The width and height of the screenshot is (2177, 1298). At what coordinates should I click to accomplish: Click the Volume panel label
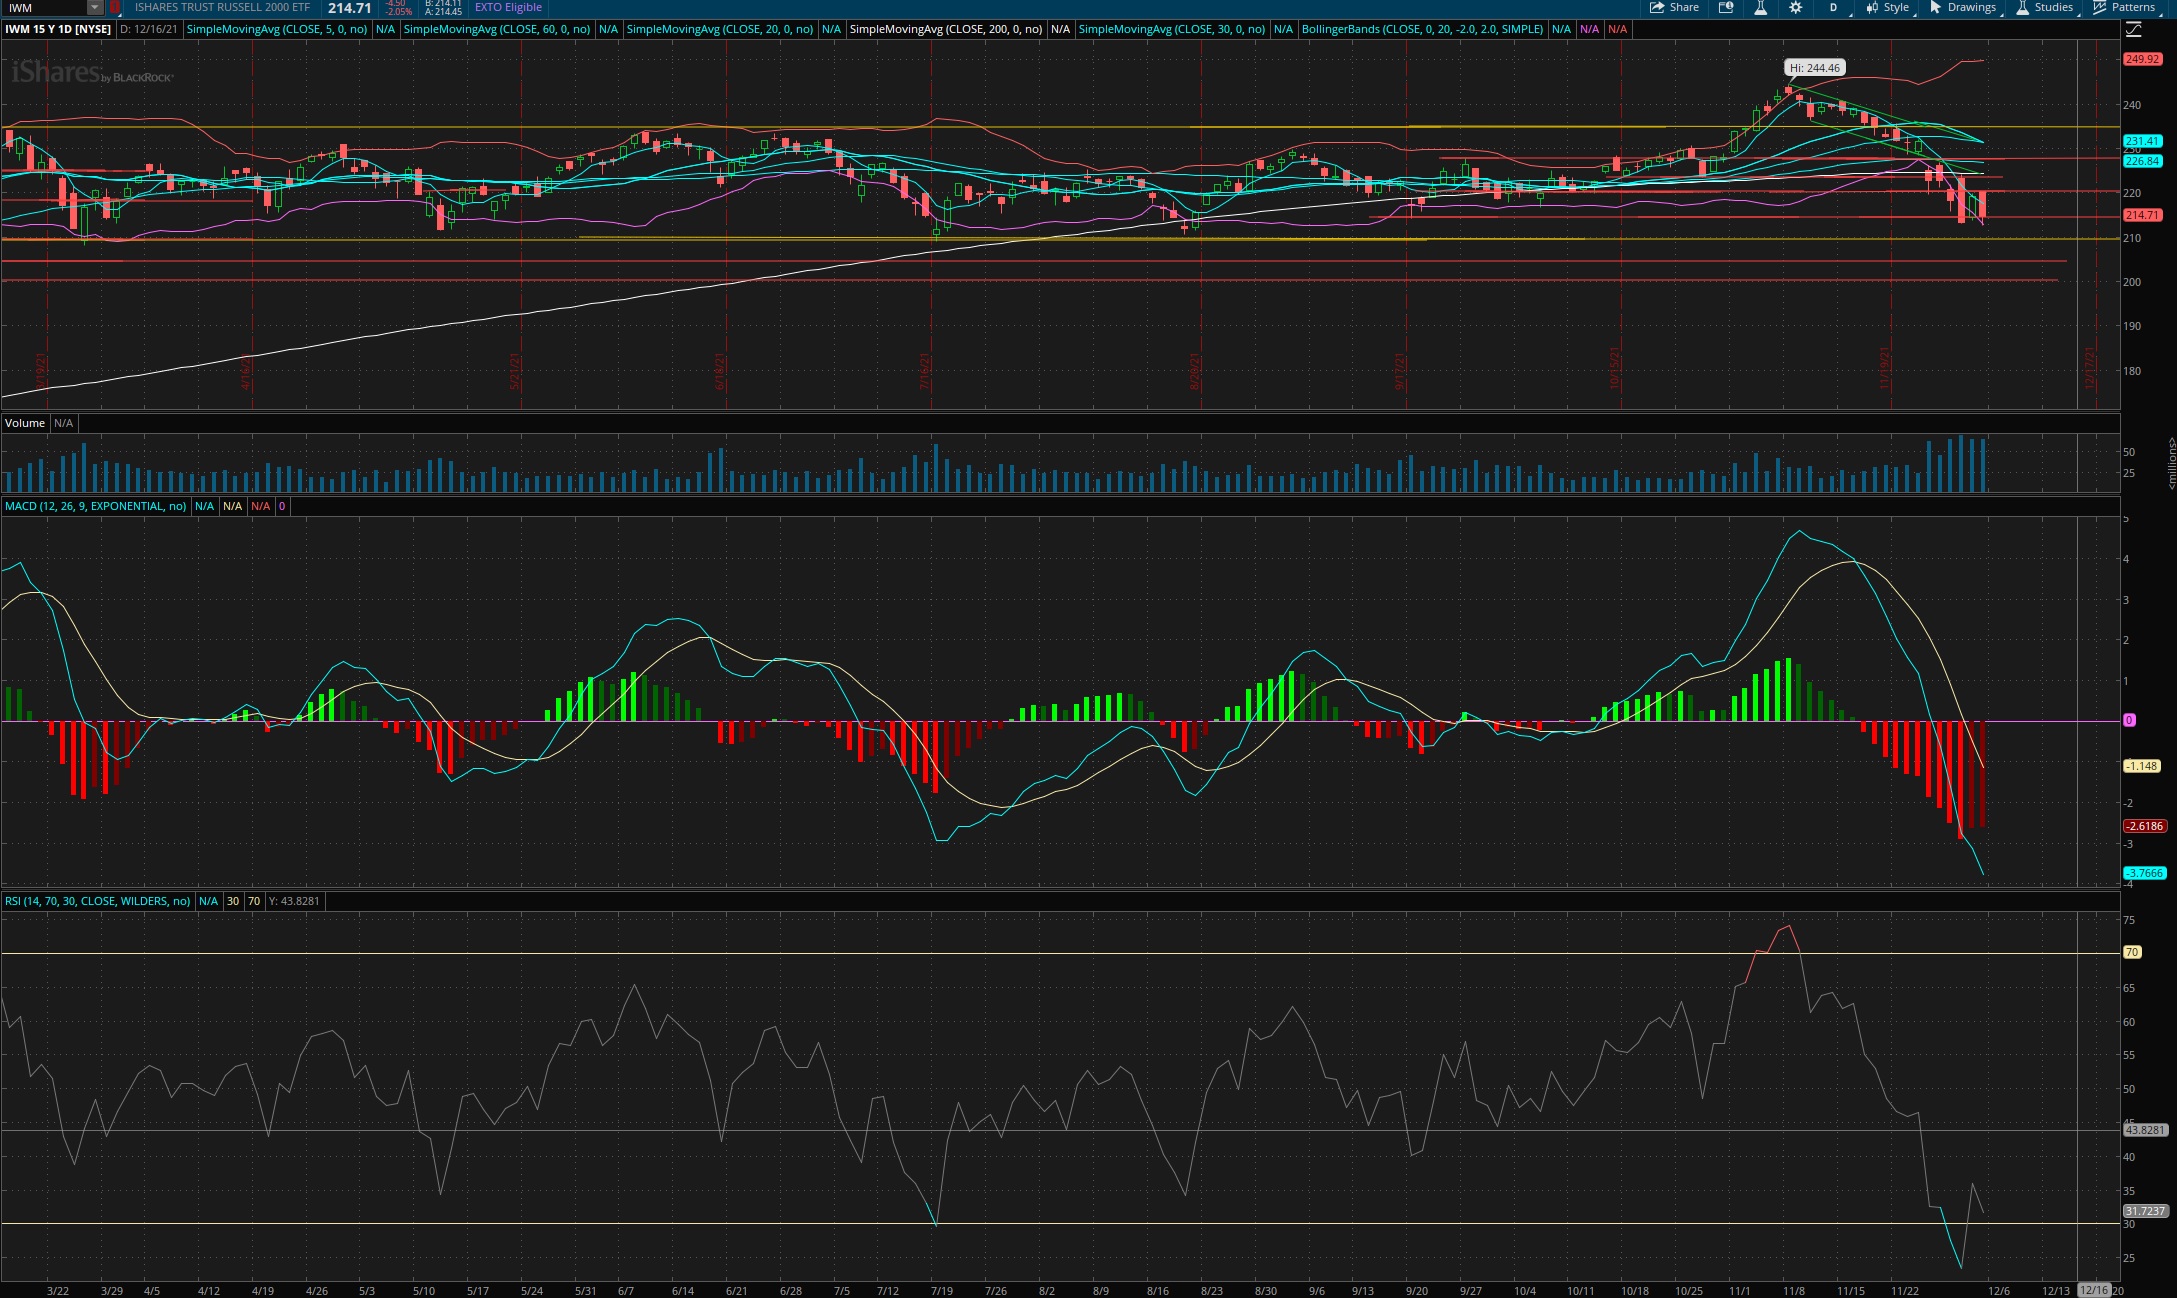coord(25,423)
